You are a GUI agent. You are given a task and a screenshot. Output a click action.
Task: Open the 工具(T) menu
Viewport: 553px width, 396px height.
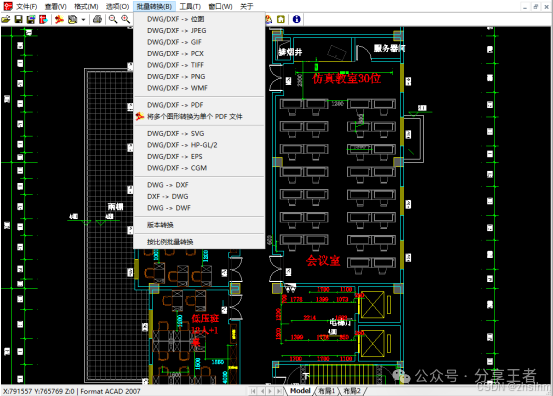pos(190,6)
